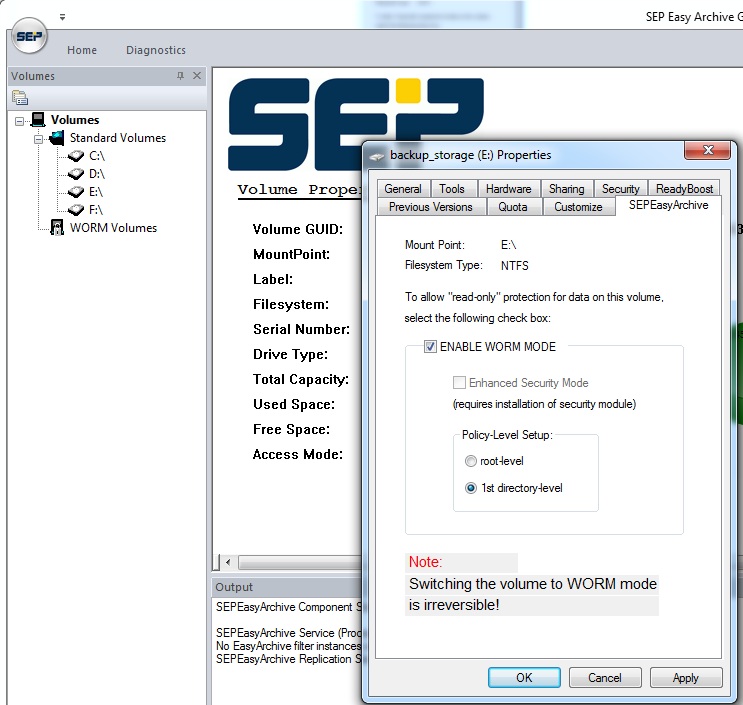Click the drive icon in Properties title bar

click(x=377, y=156)
